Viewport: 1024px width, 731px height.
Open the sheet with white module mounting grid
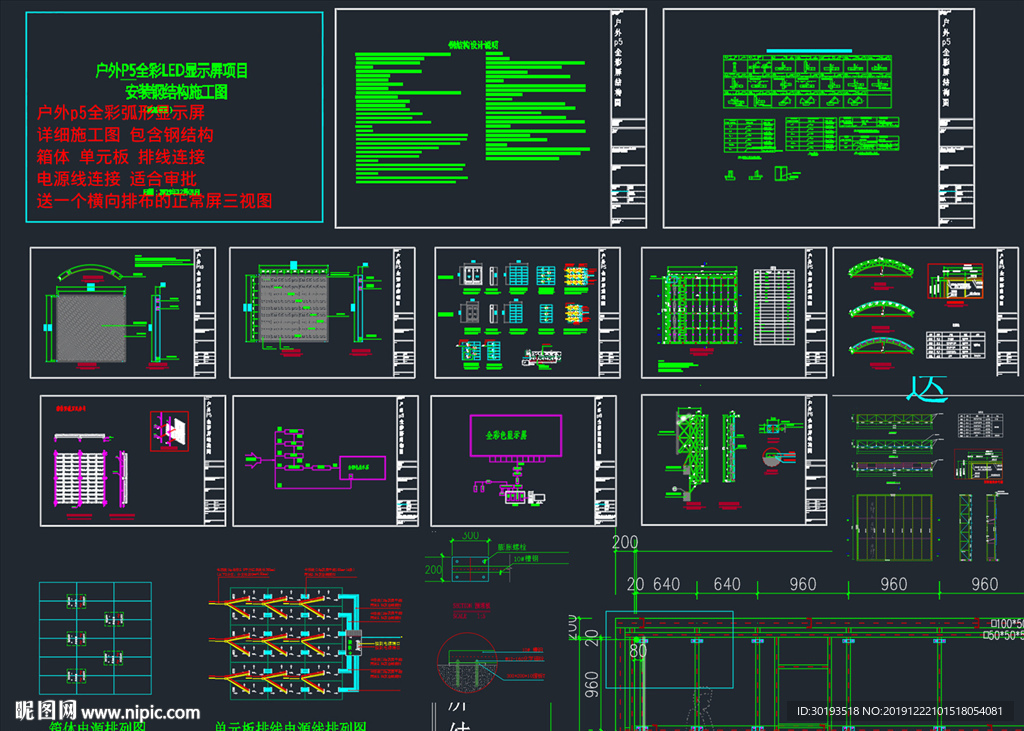click(x=133, y=461)
